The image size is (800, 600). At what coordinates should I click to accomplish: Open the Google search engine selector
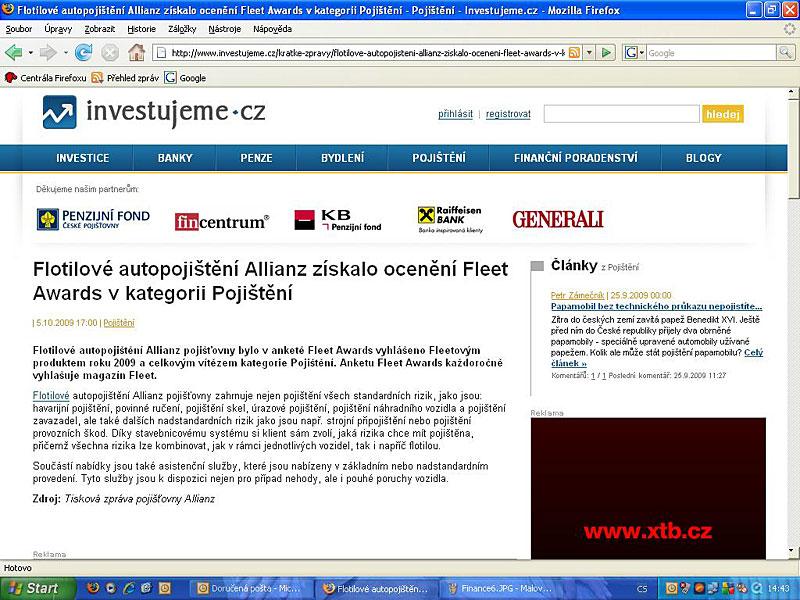point(635,53)
